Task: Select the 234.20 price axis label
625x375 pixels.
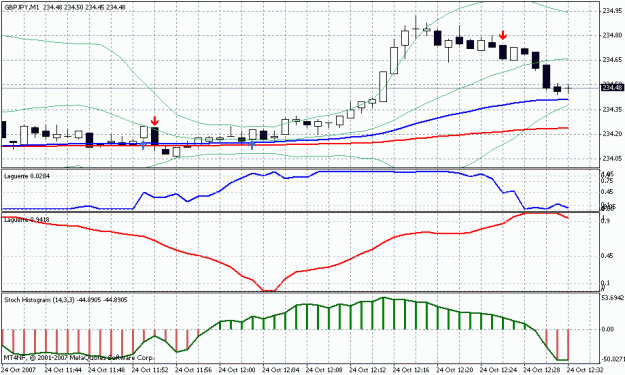Action: pyautogui.click(x=612, y=134)
